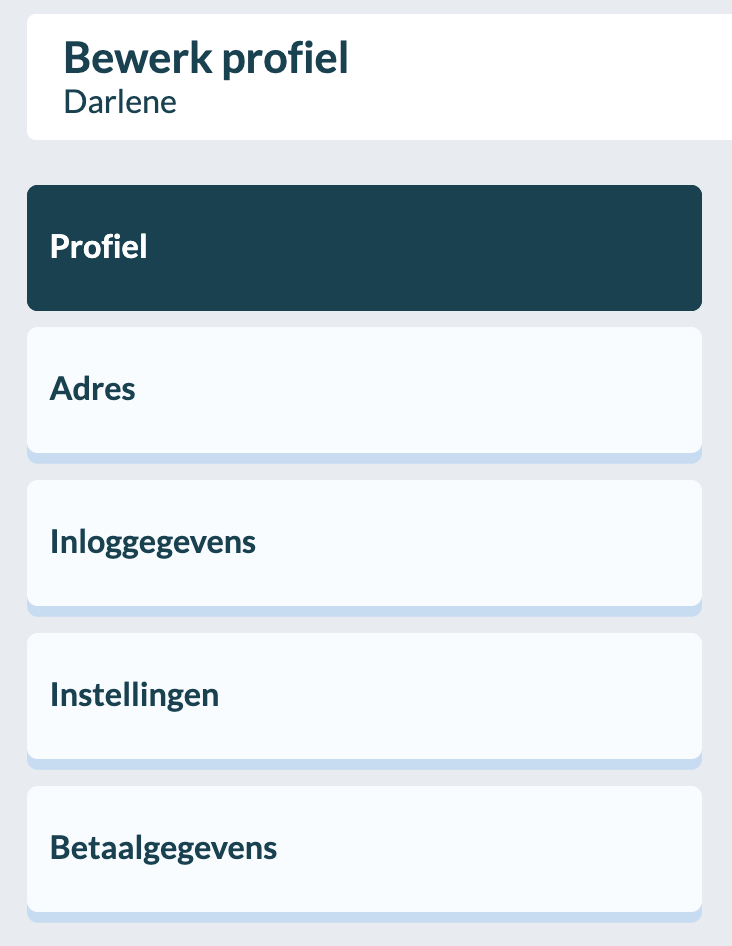Image resolution: width=732 pixels, height=946 pixels.
Task: Open settings via the Instellingen card
Action: tap(364, 696)
